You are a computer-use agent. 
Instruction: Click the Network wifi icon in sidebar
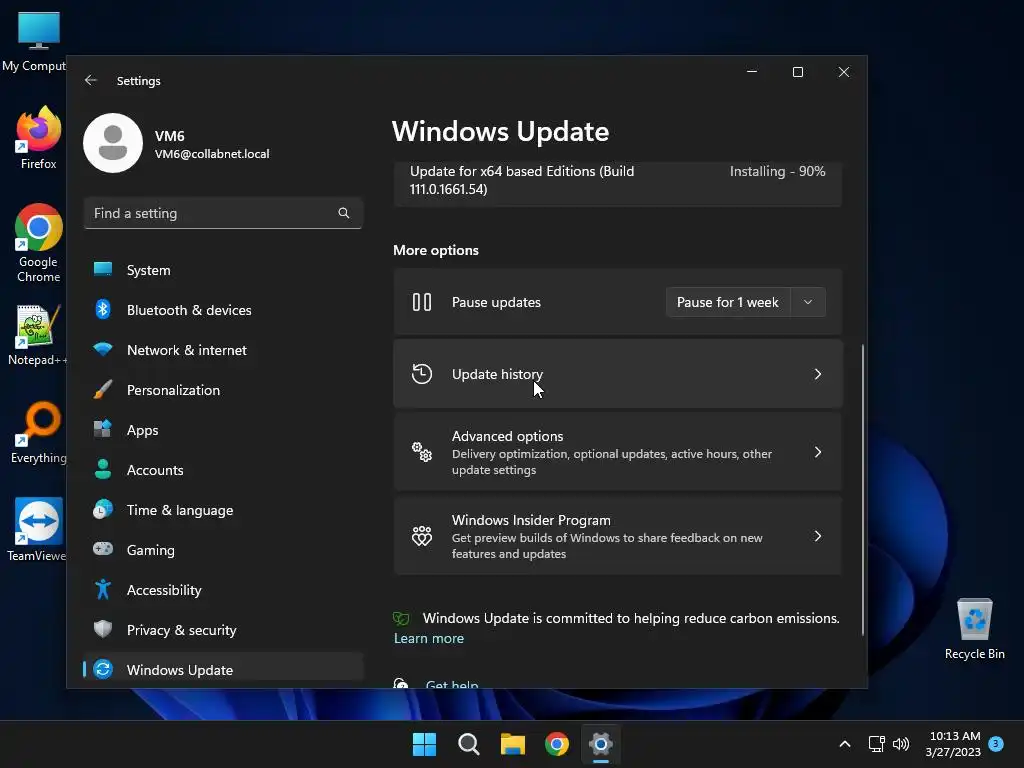tap(103, 349)
